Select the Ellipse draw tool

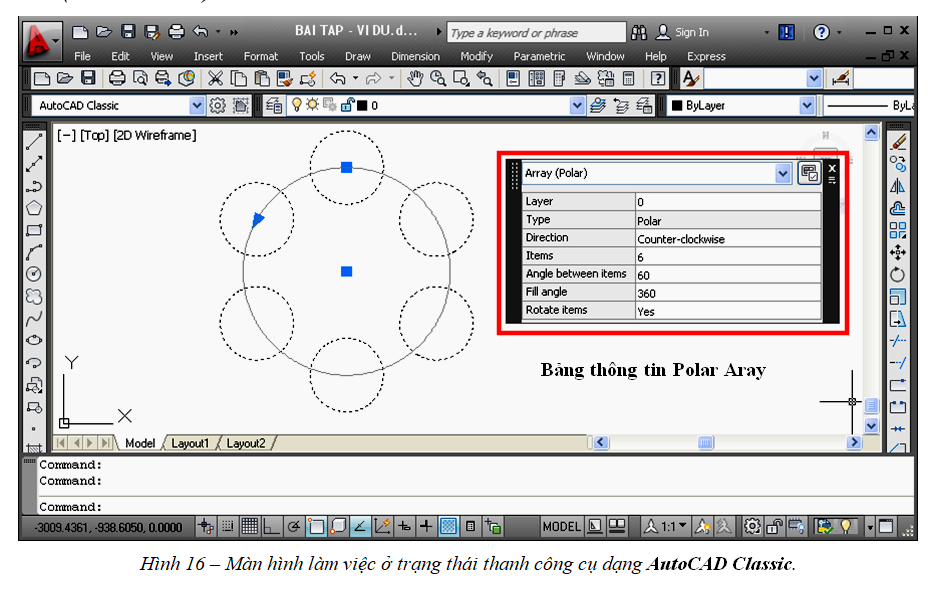[x=34, y=340]
